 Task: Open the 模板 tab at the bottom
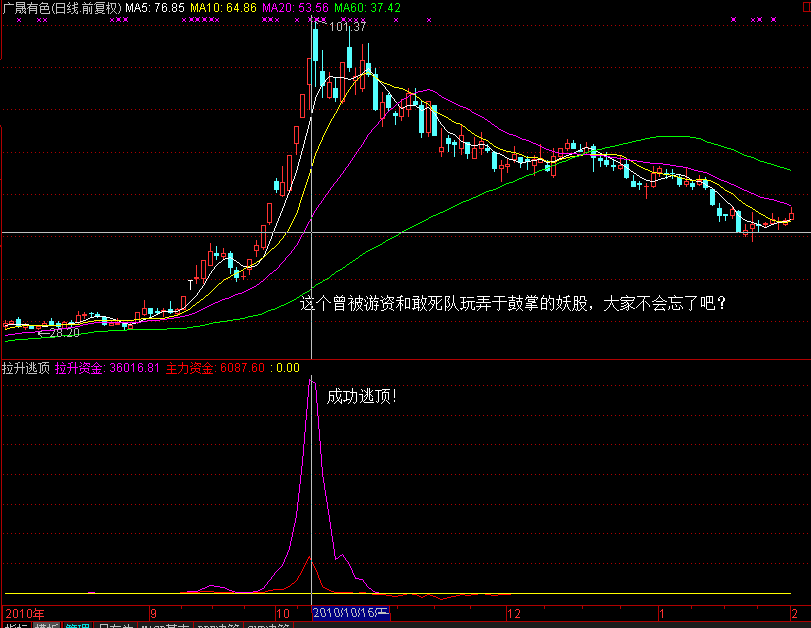click(47, 625)
